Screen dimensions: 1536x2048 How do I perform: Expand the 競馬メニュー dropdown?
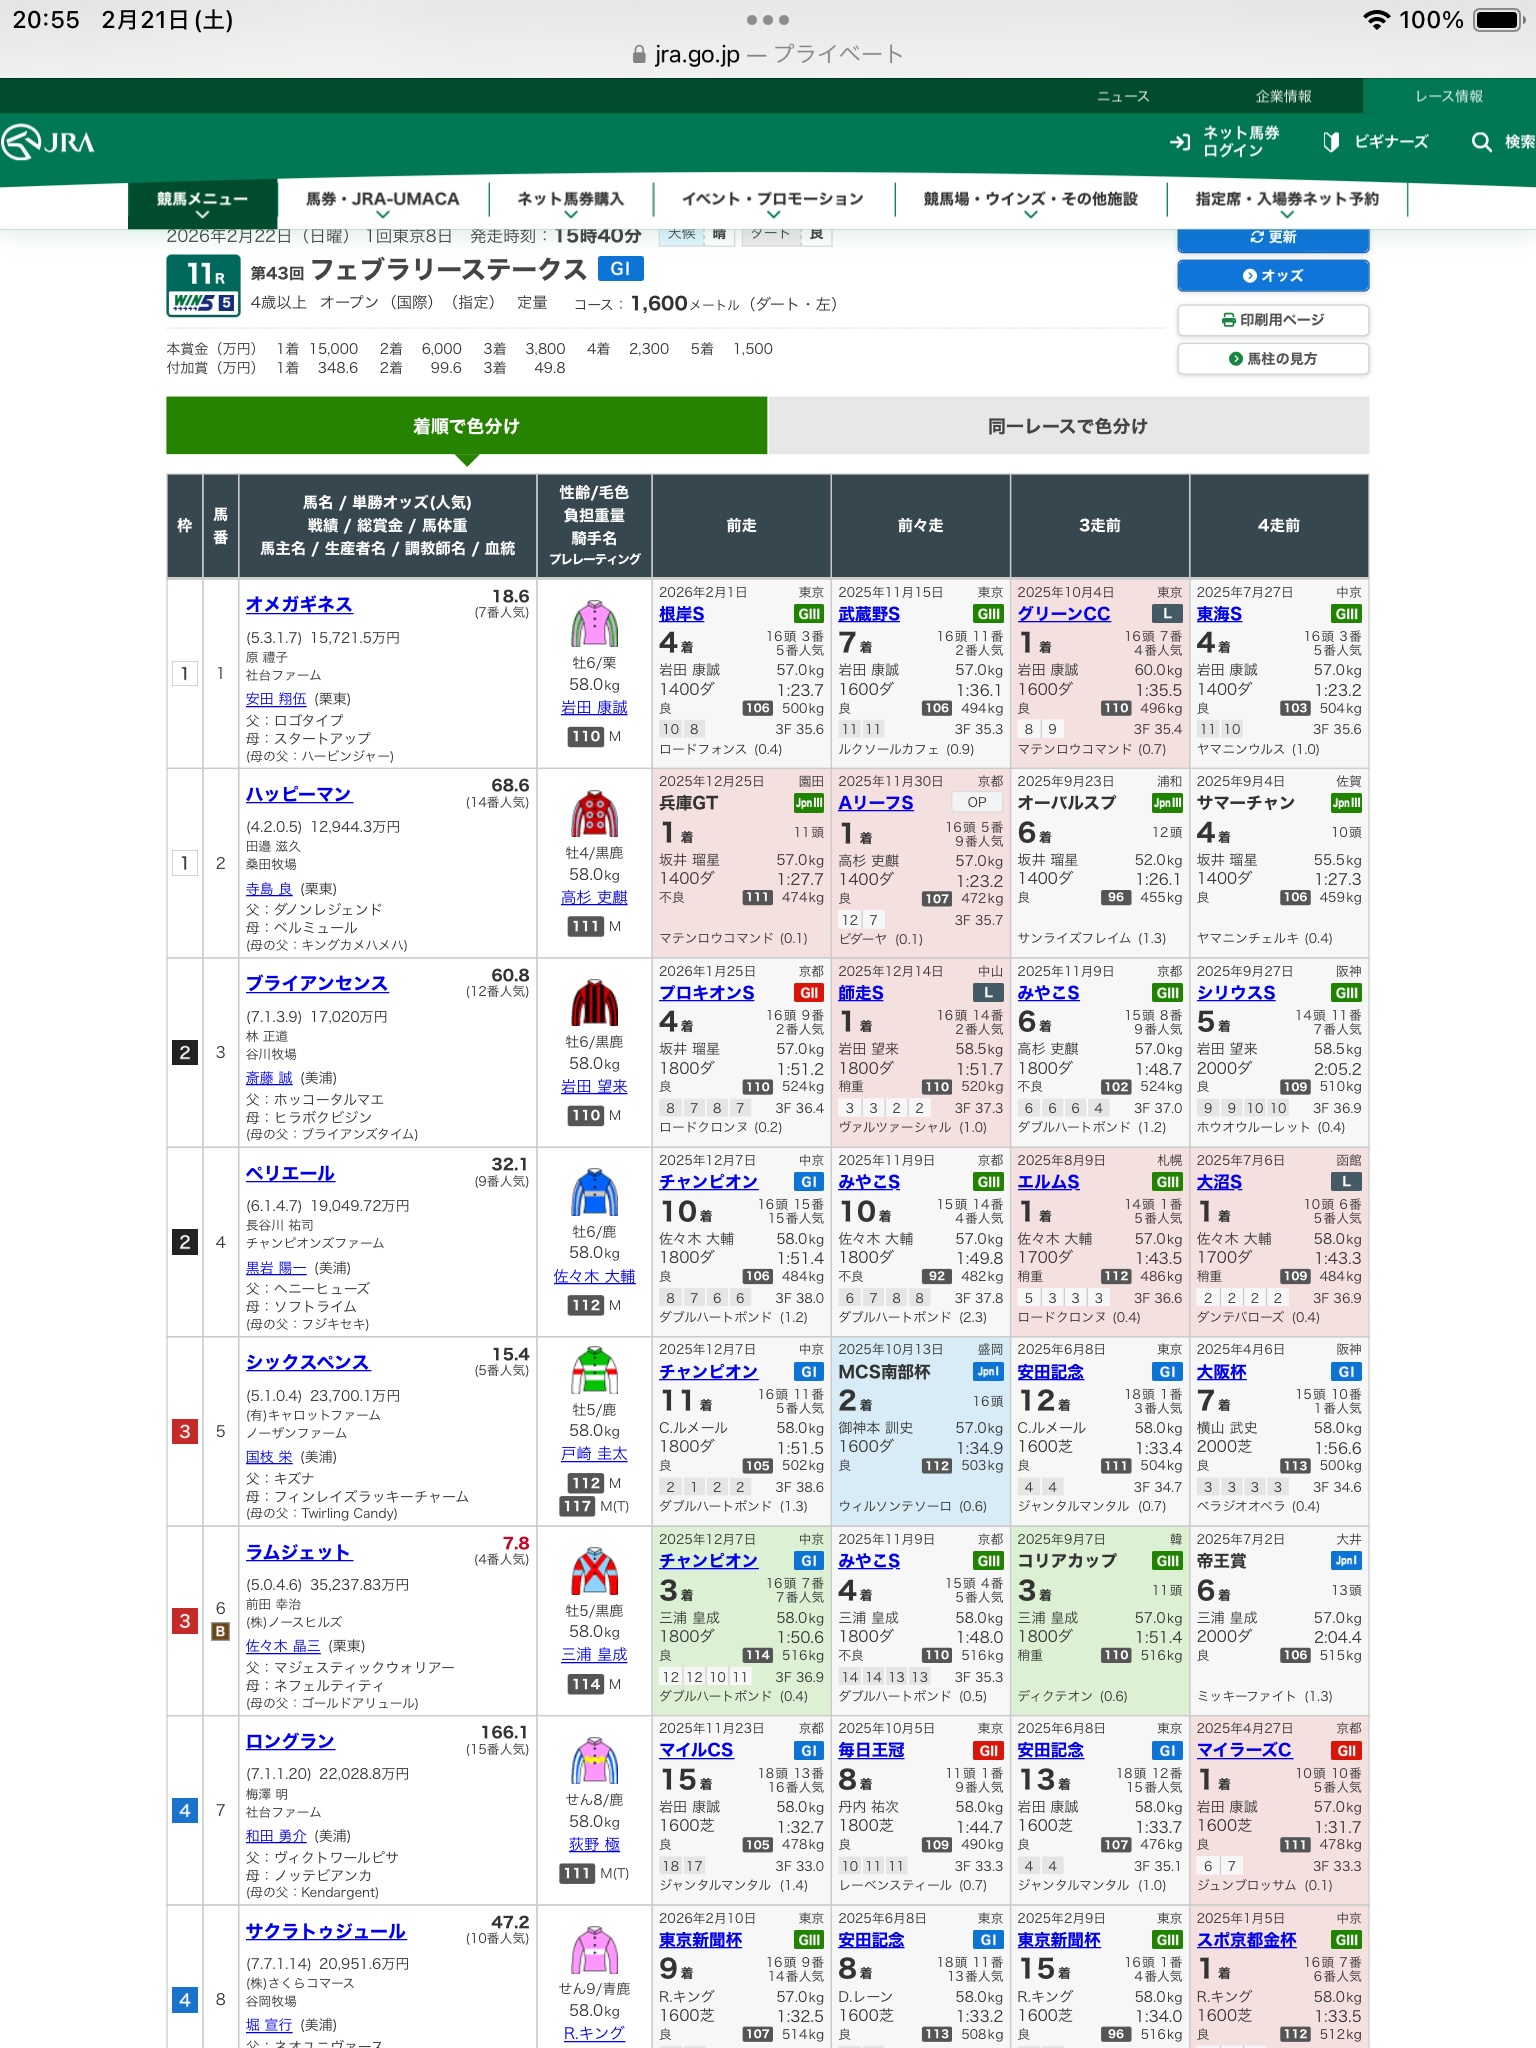[x=202, y=204]
